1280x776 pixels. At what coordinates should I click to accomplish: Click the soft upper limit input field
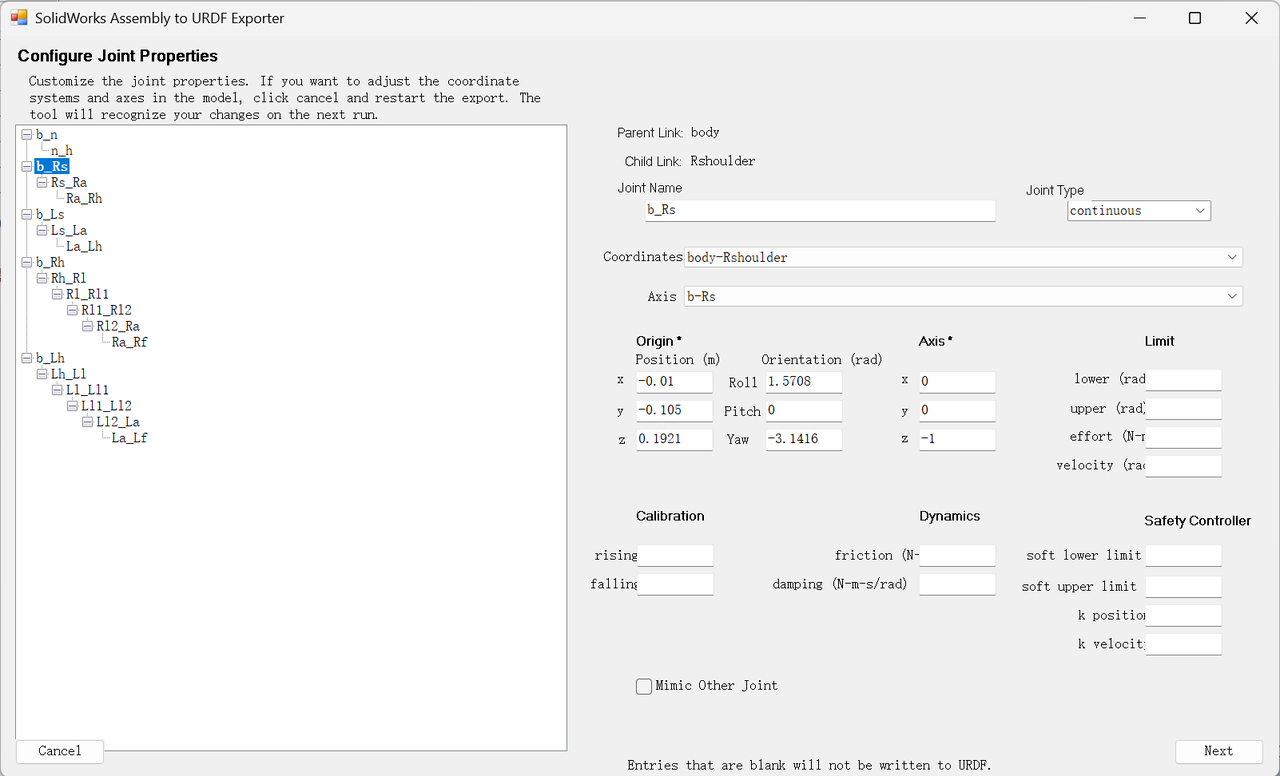(x=1183, y=587)
